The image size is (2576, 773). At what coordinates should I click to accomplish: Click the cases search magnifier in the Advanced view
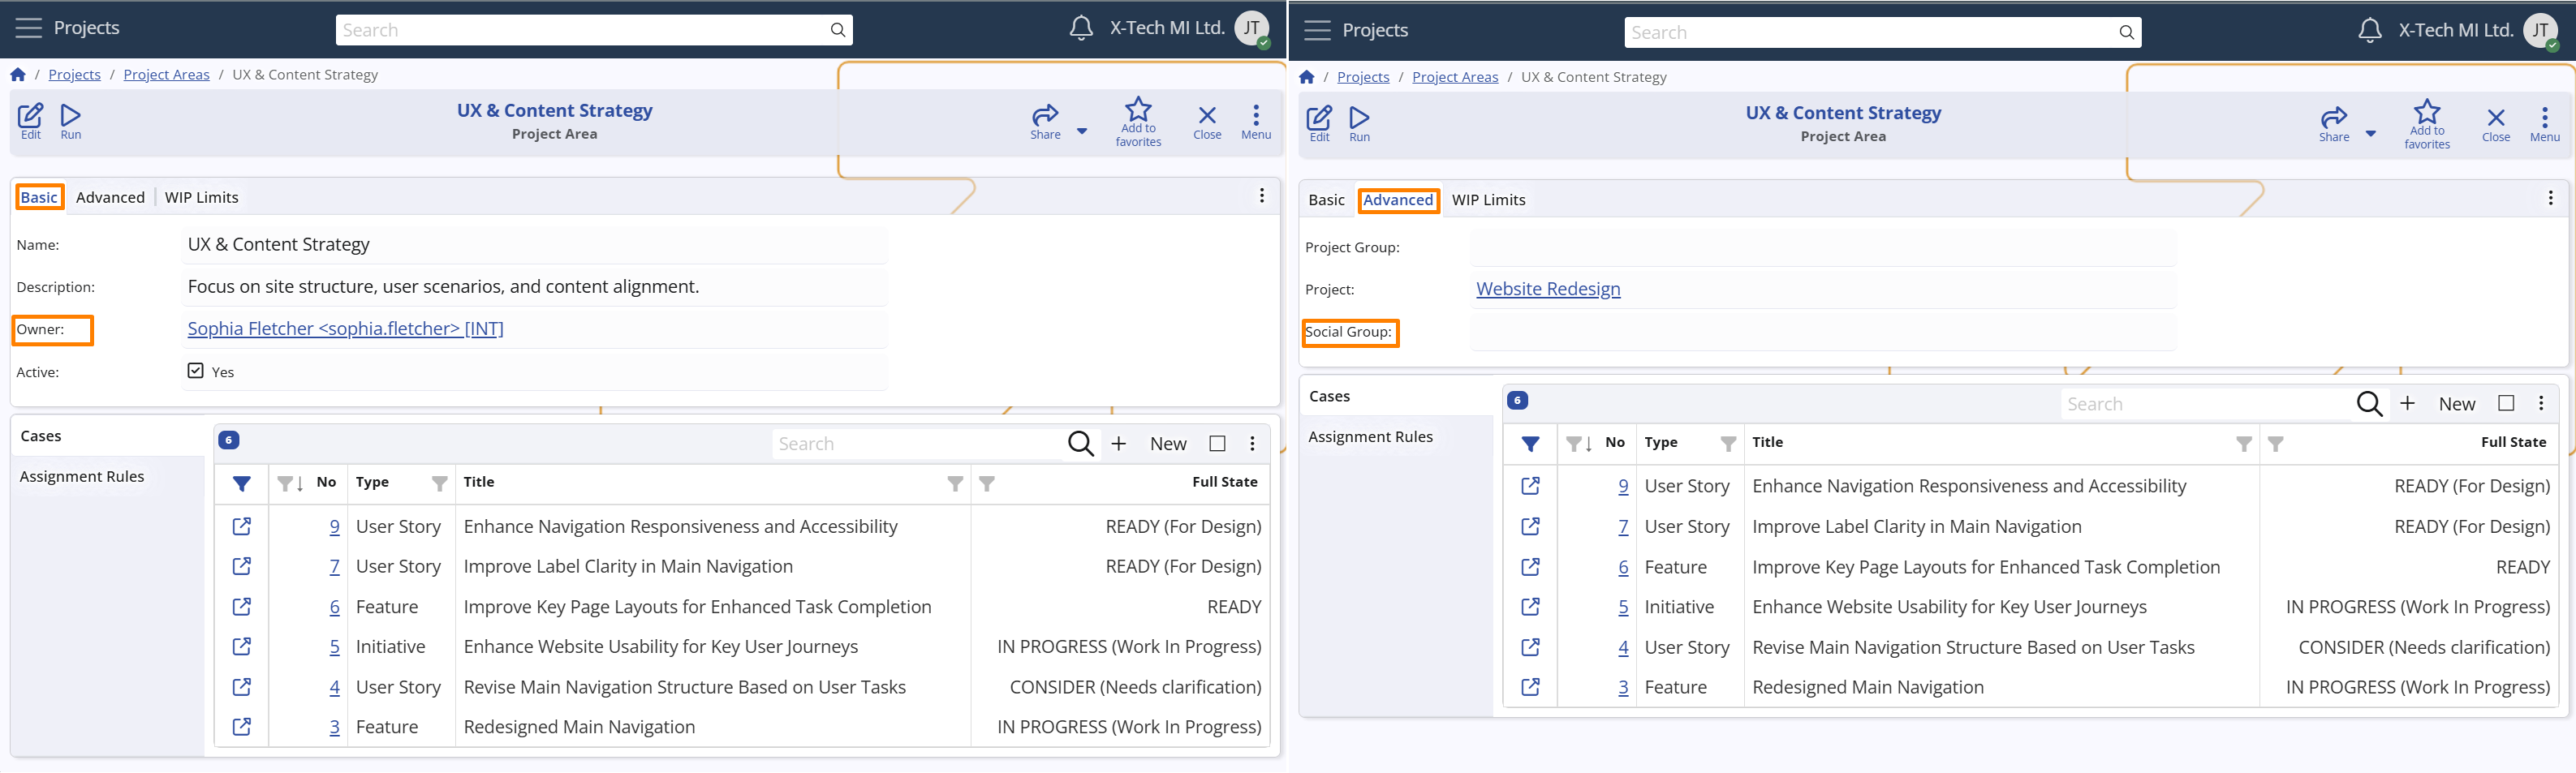pyautogui.click(x=2369, y=404)
